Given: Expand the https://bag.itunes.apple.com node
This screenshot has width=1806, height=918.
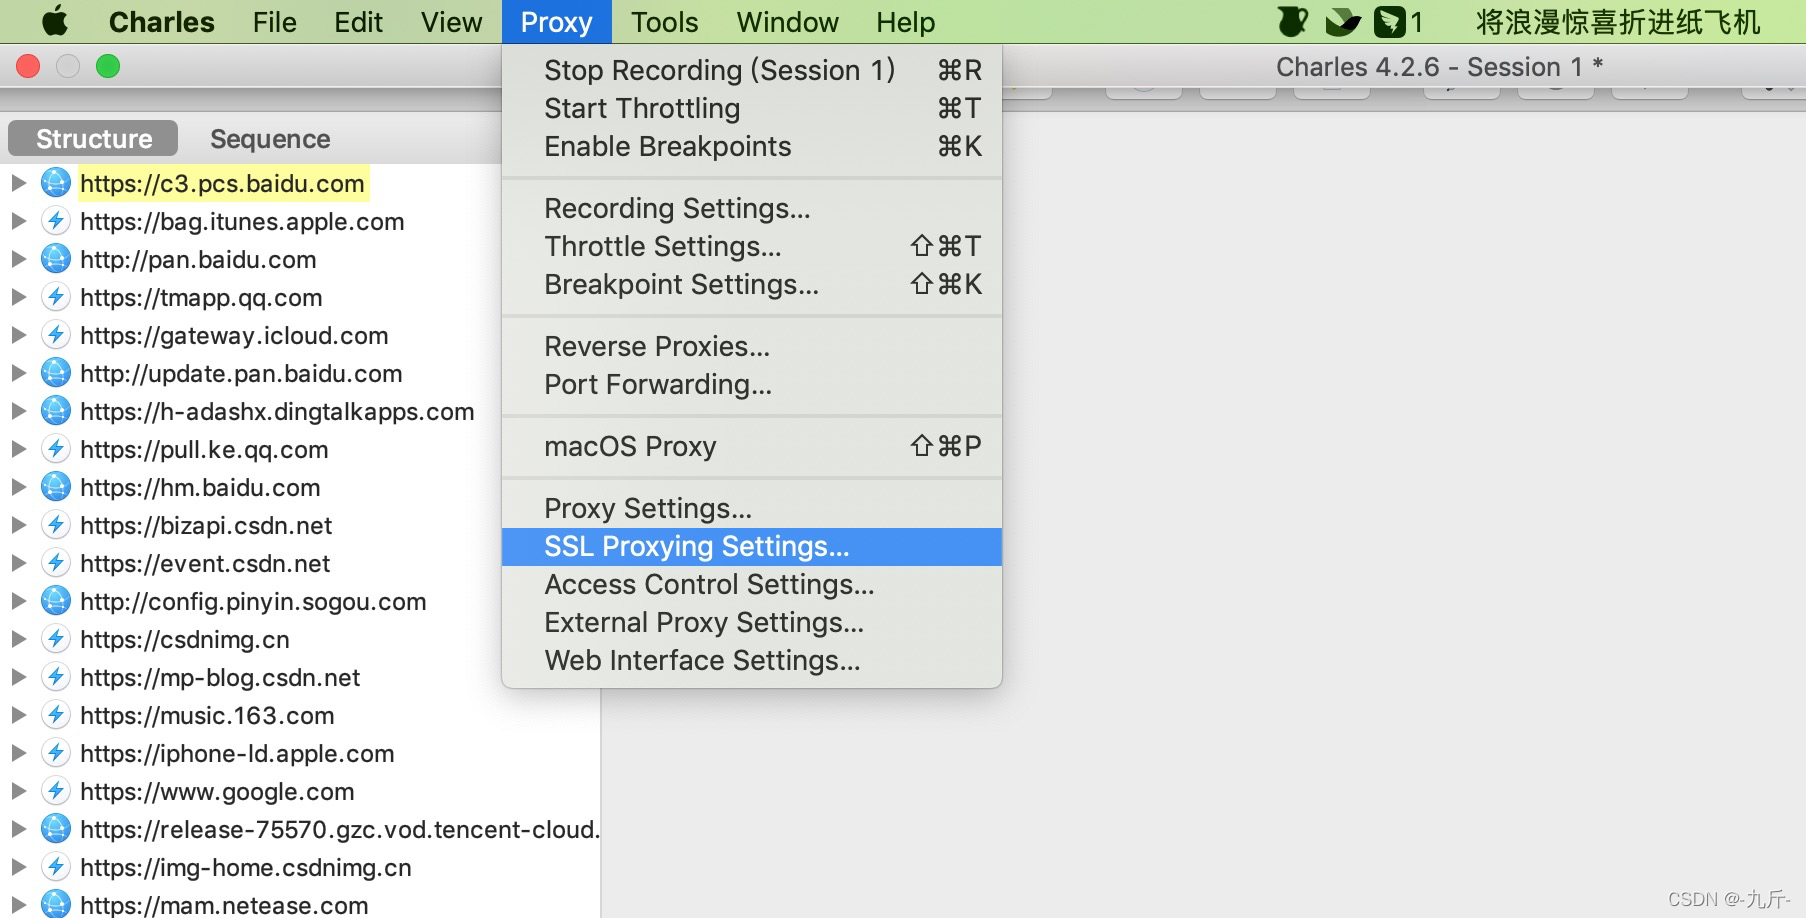Looking at the screenshot, I should point(18,221).
